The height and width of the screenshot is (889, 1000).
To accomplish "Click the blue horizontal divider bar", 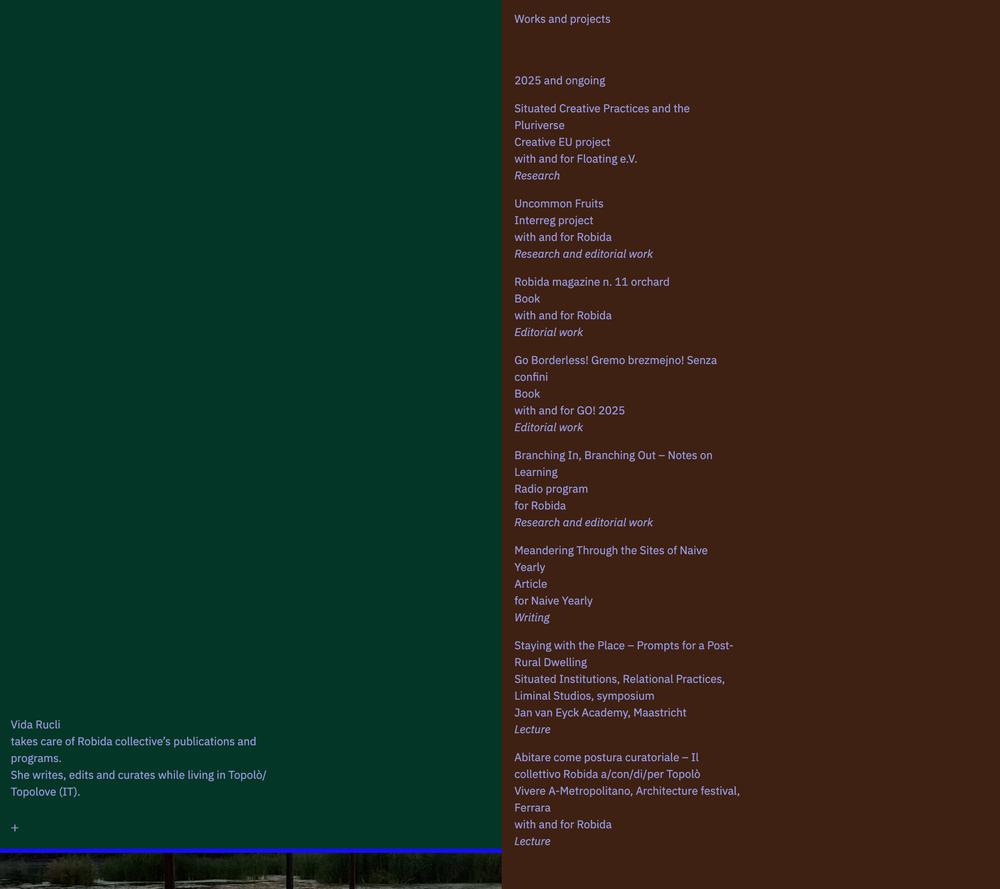I will (250, 851).
